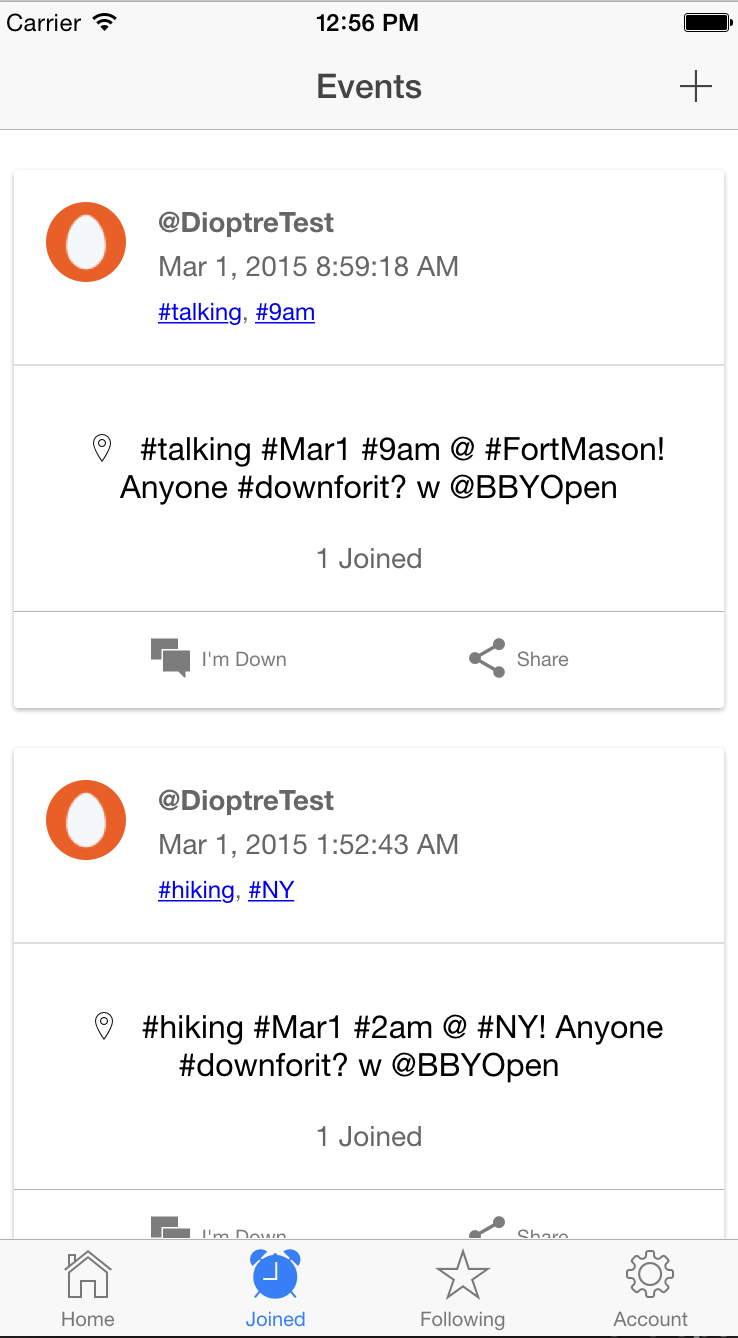Tap the #NY hashtag link
738x1338 pixels.
(x=271, y=891)
